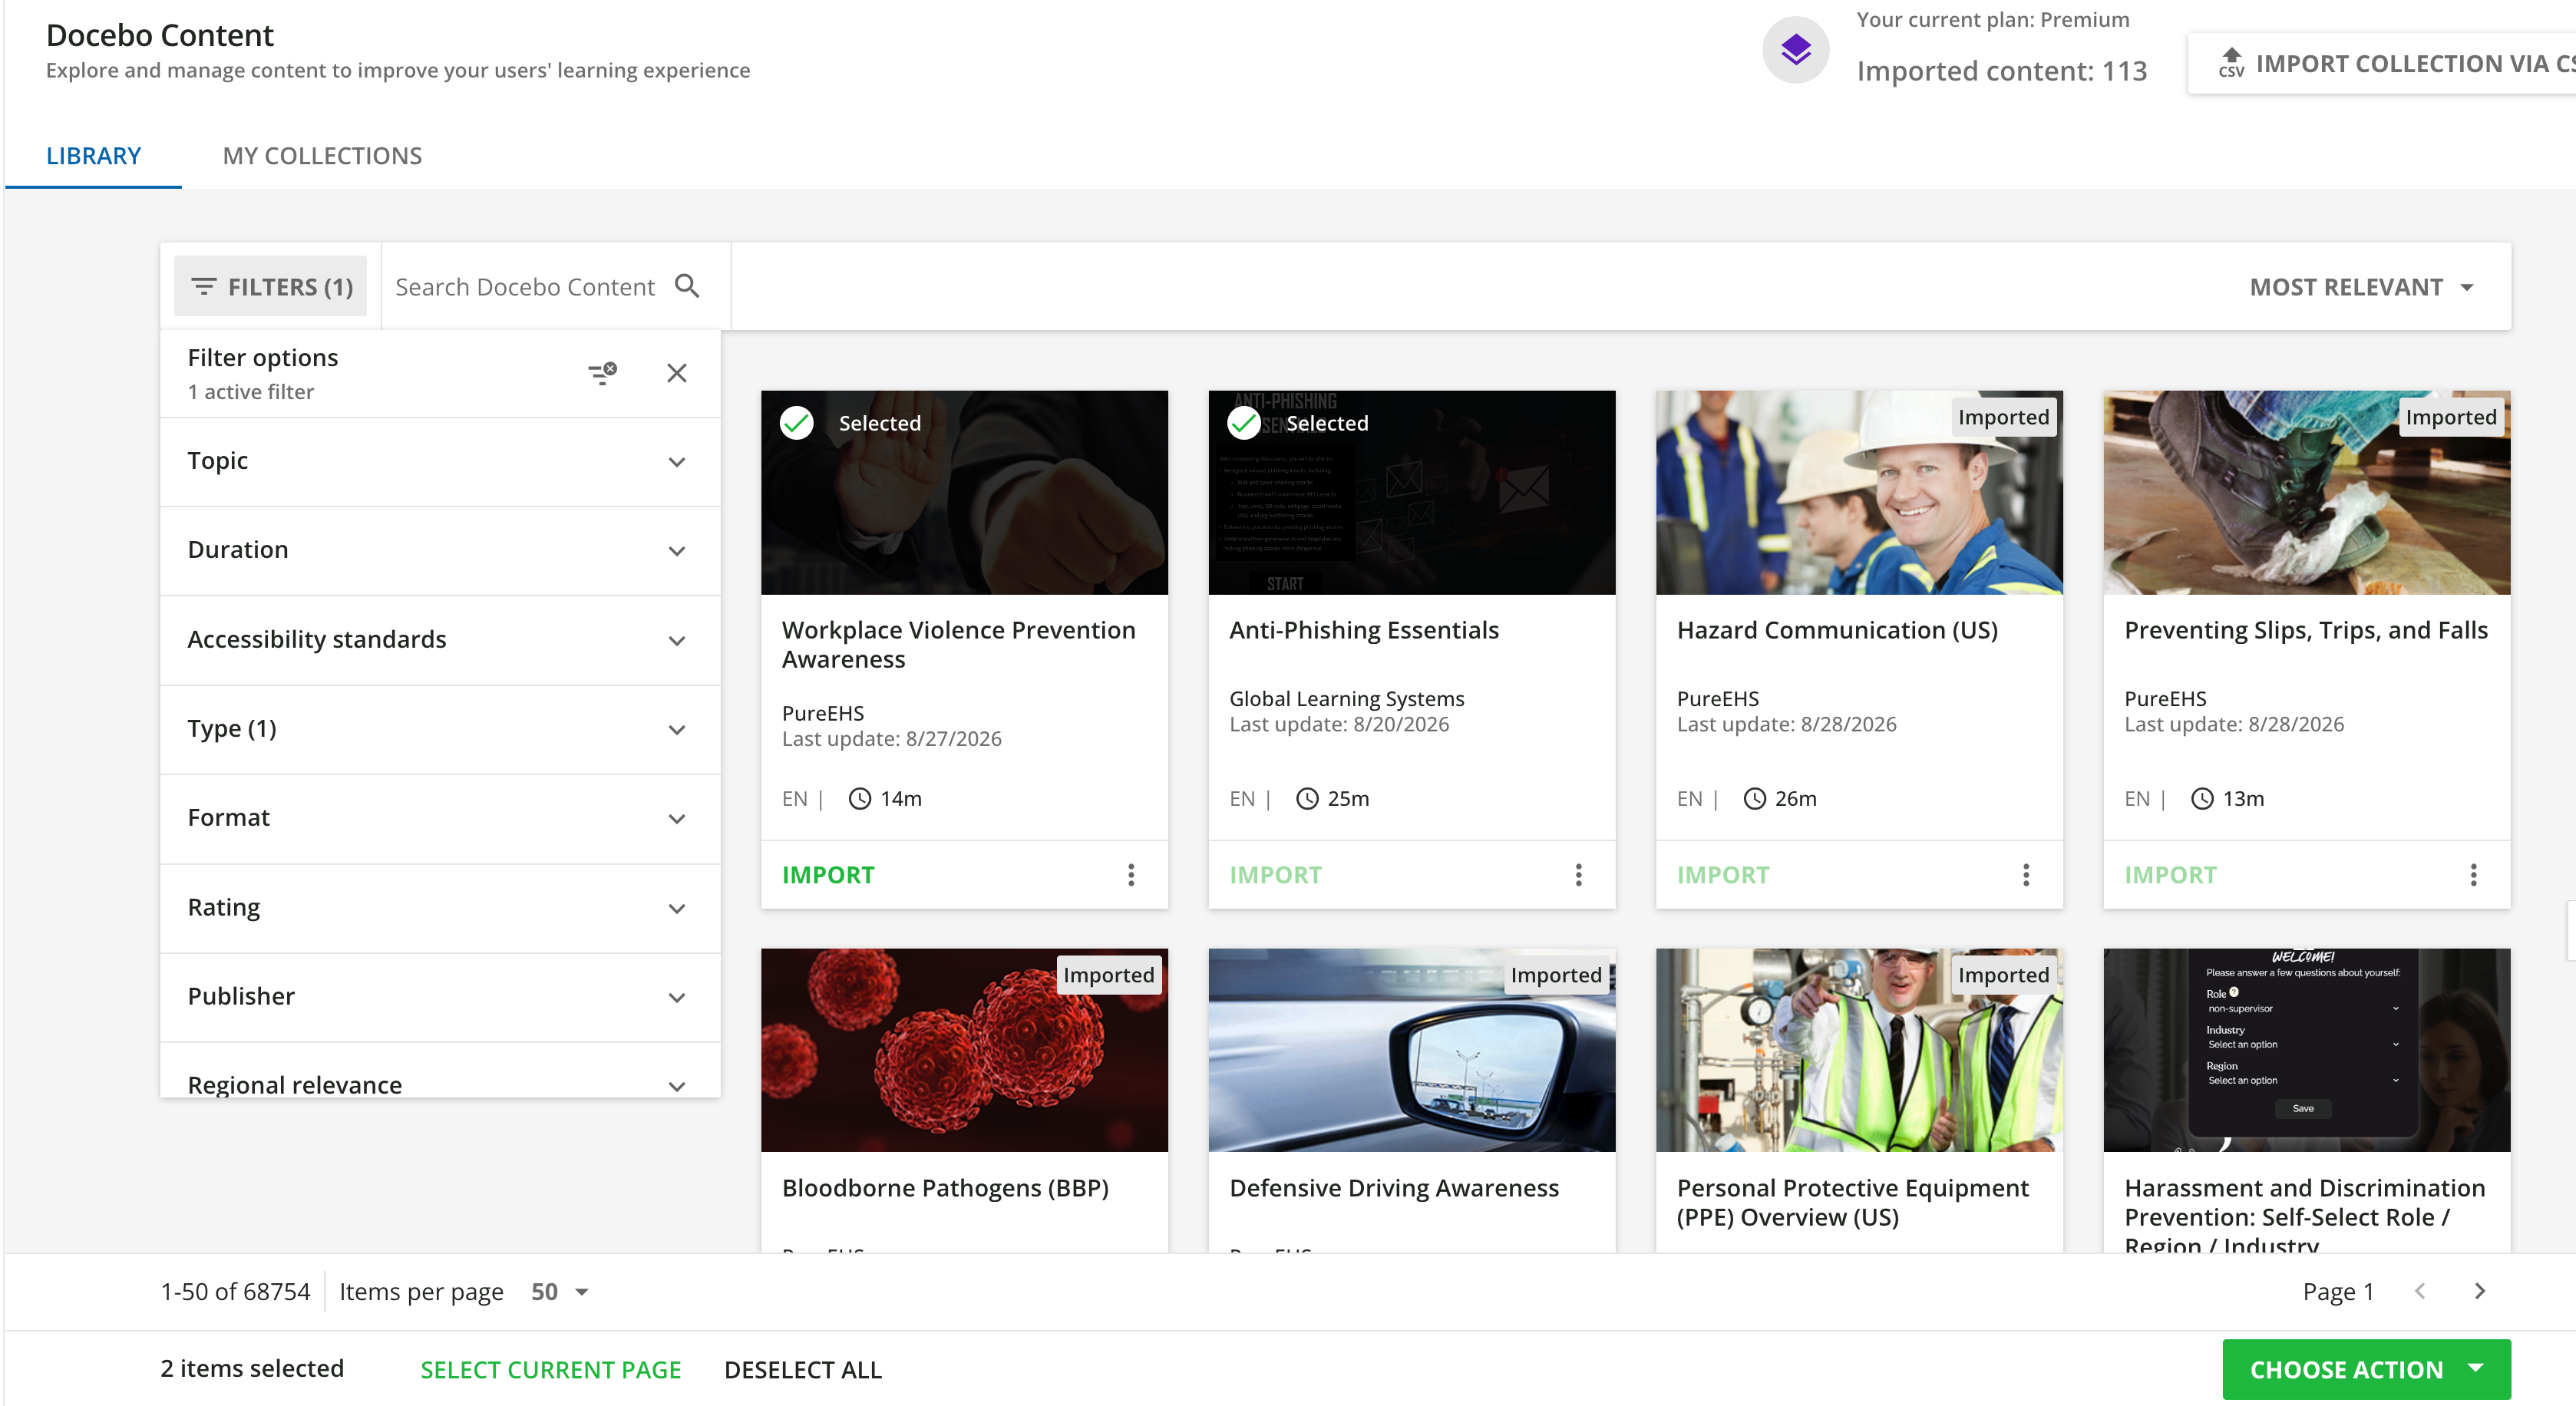This screenshot has height=1406, width=2576.
Task: Import the Workplace Violence Prevention Awareness course
Action: tap(828, 875)
